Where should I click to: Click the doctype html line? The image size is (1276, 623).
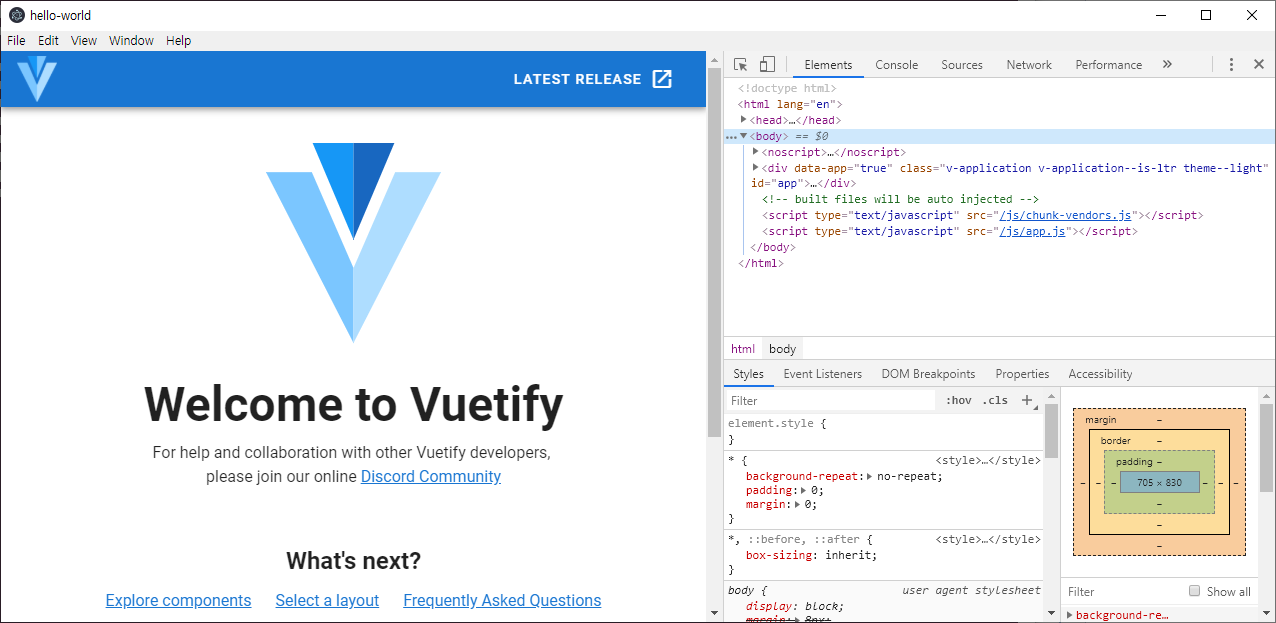tap(787, 88)
